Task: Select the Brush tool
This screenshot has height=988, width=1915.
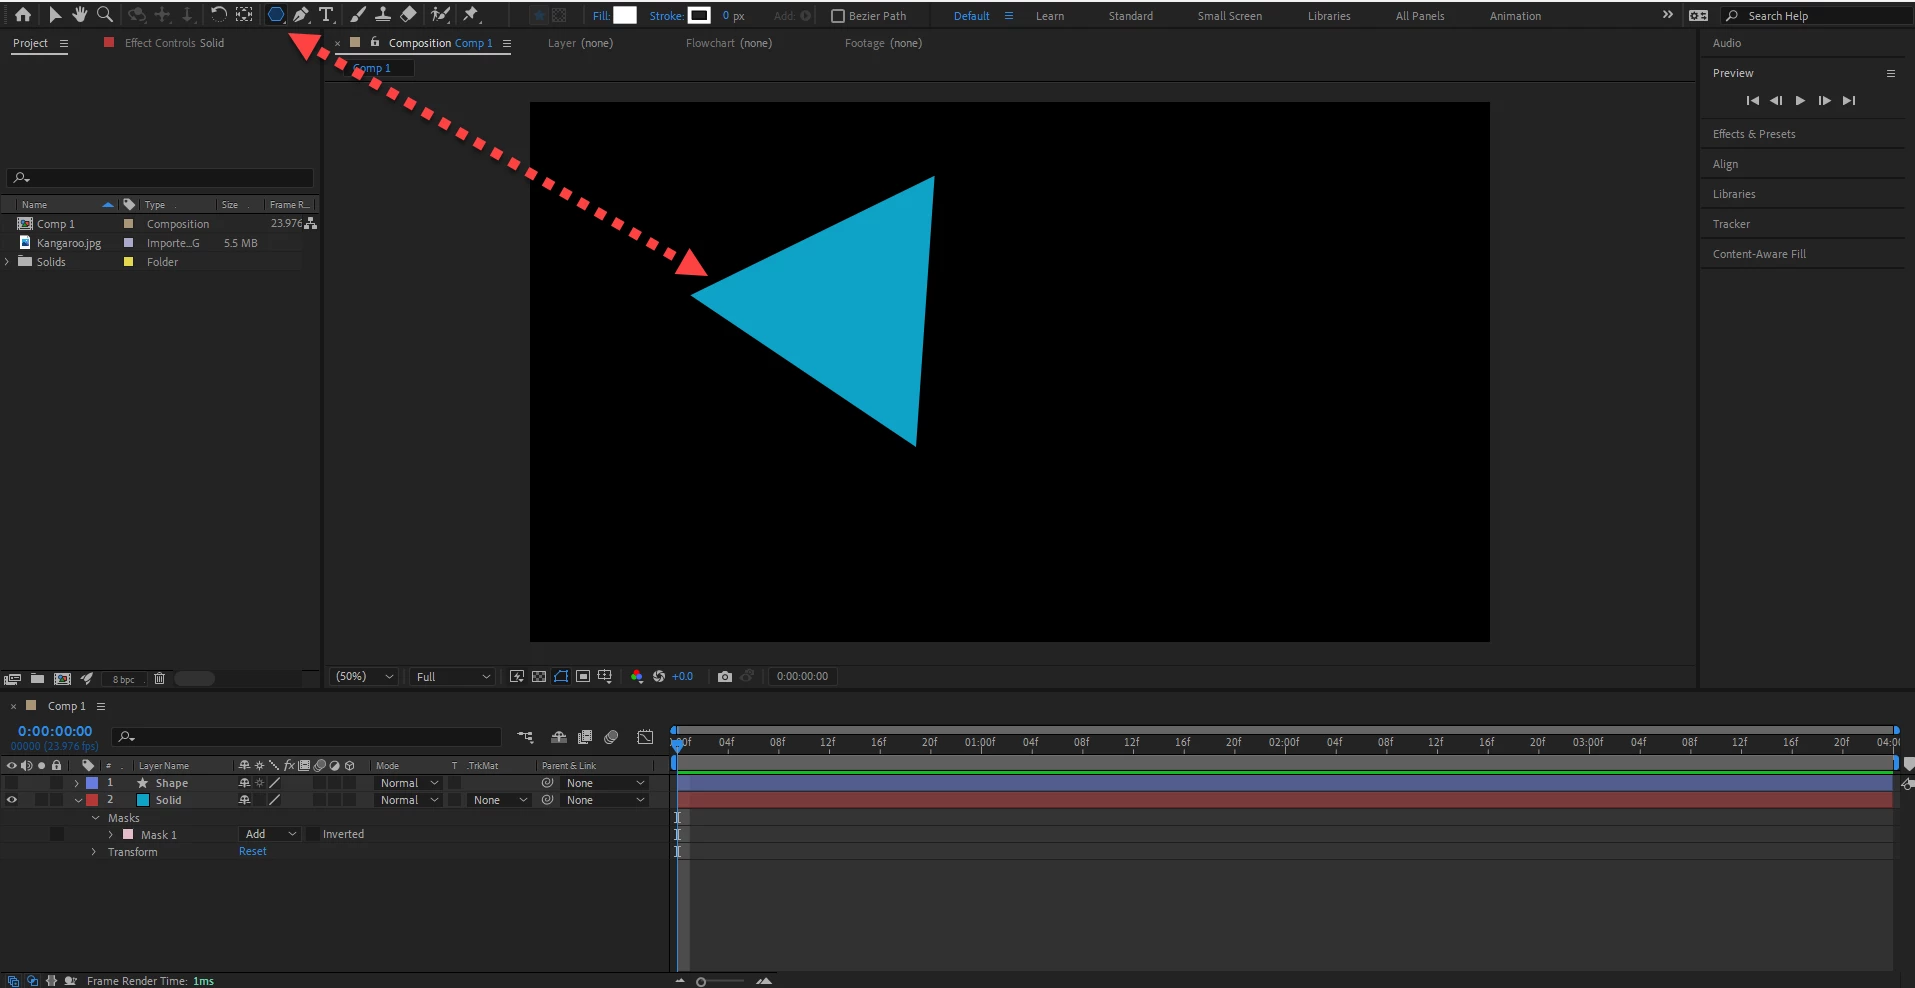Action: [x=357, y=15]
